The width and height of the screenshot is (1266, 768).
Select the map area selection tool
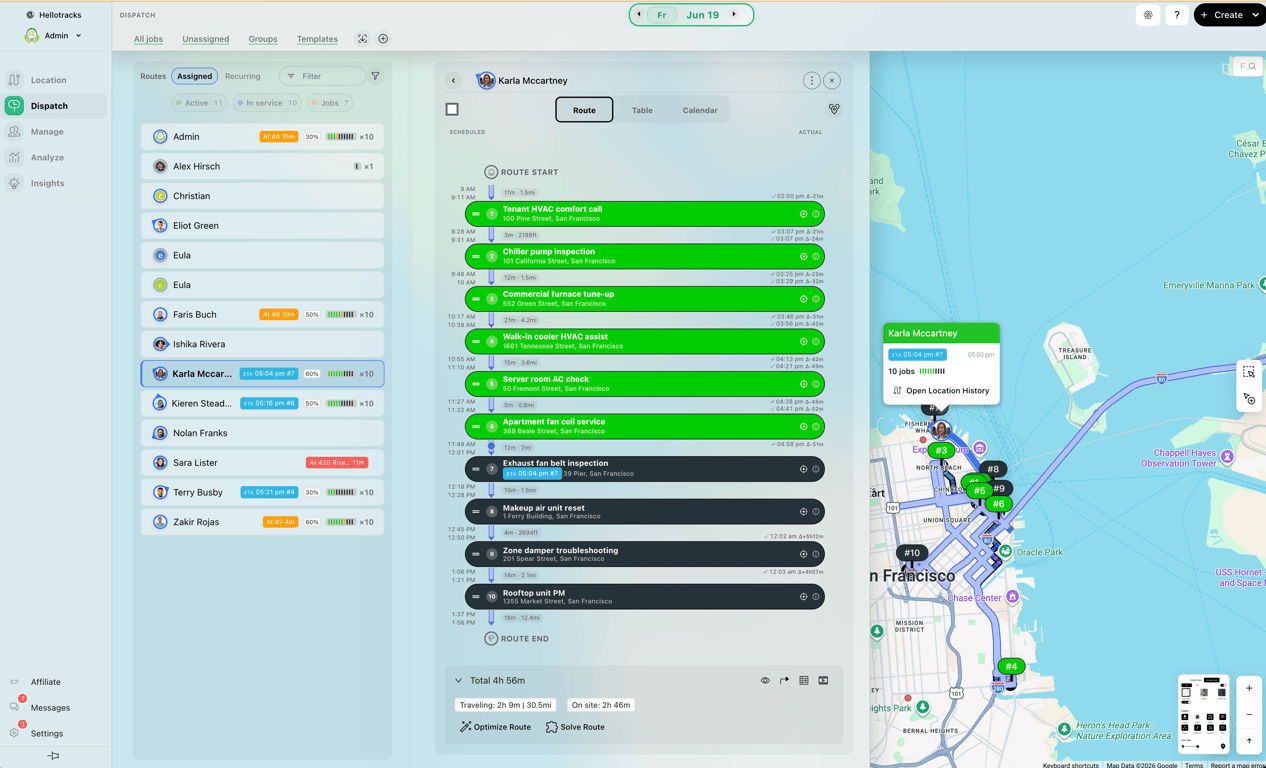[1249, 372]
